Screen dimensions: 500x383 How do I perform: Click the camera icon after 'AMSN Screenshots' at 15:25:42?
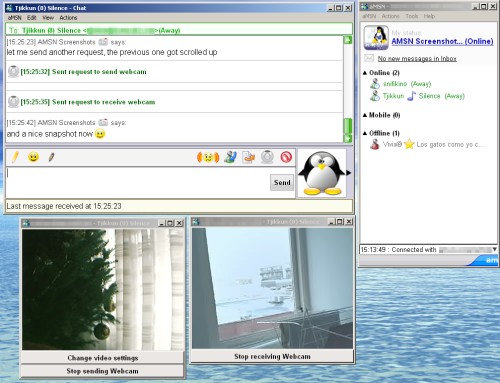[103, 122]
